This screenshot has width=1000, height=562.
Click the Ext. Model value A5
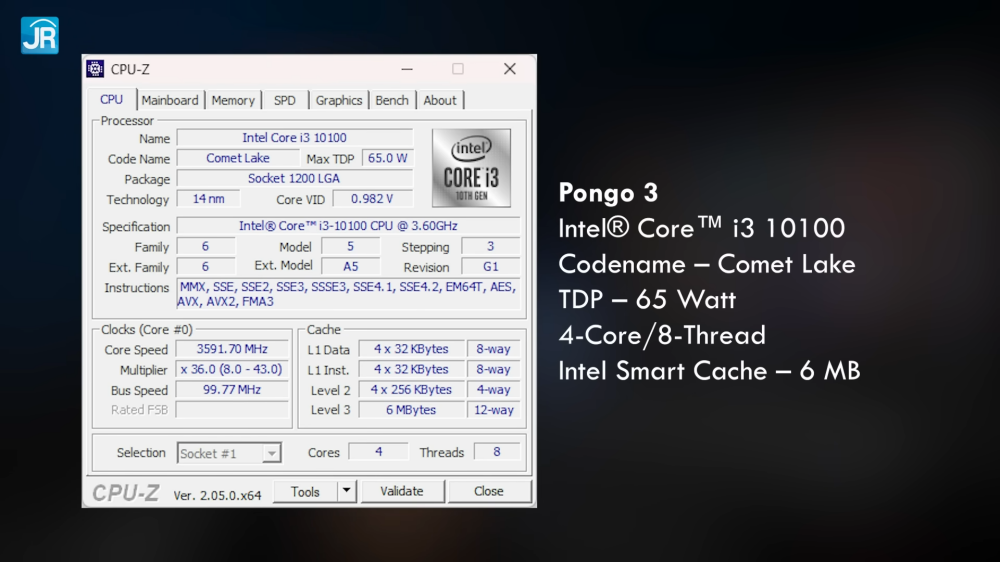[x=350, y=267]
